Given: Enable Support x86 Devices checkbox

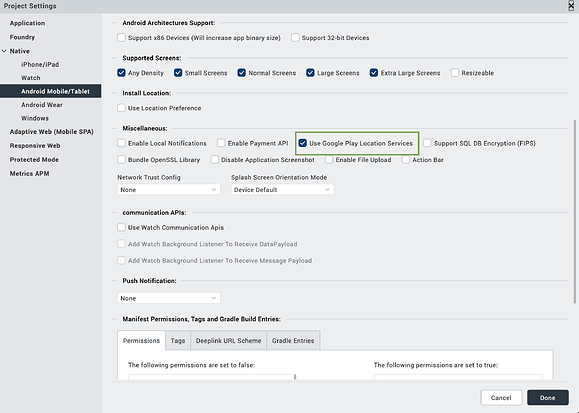Looking at the screenshot, I should 121,38.
